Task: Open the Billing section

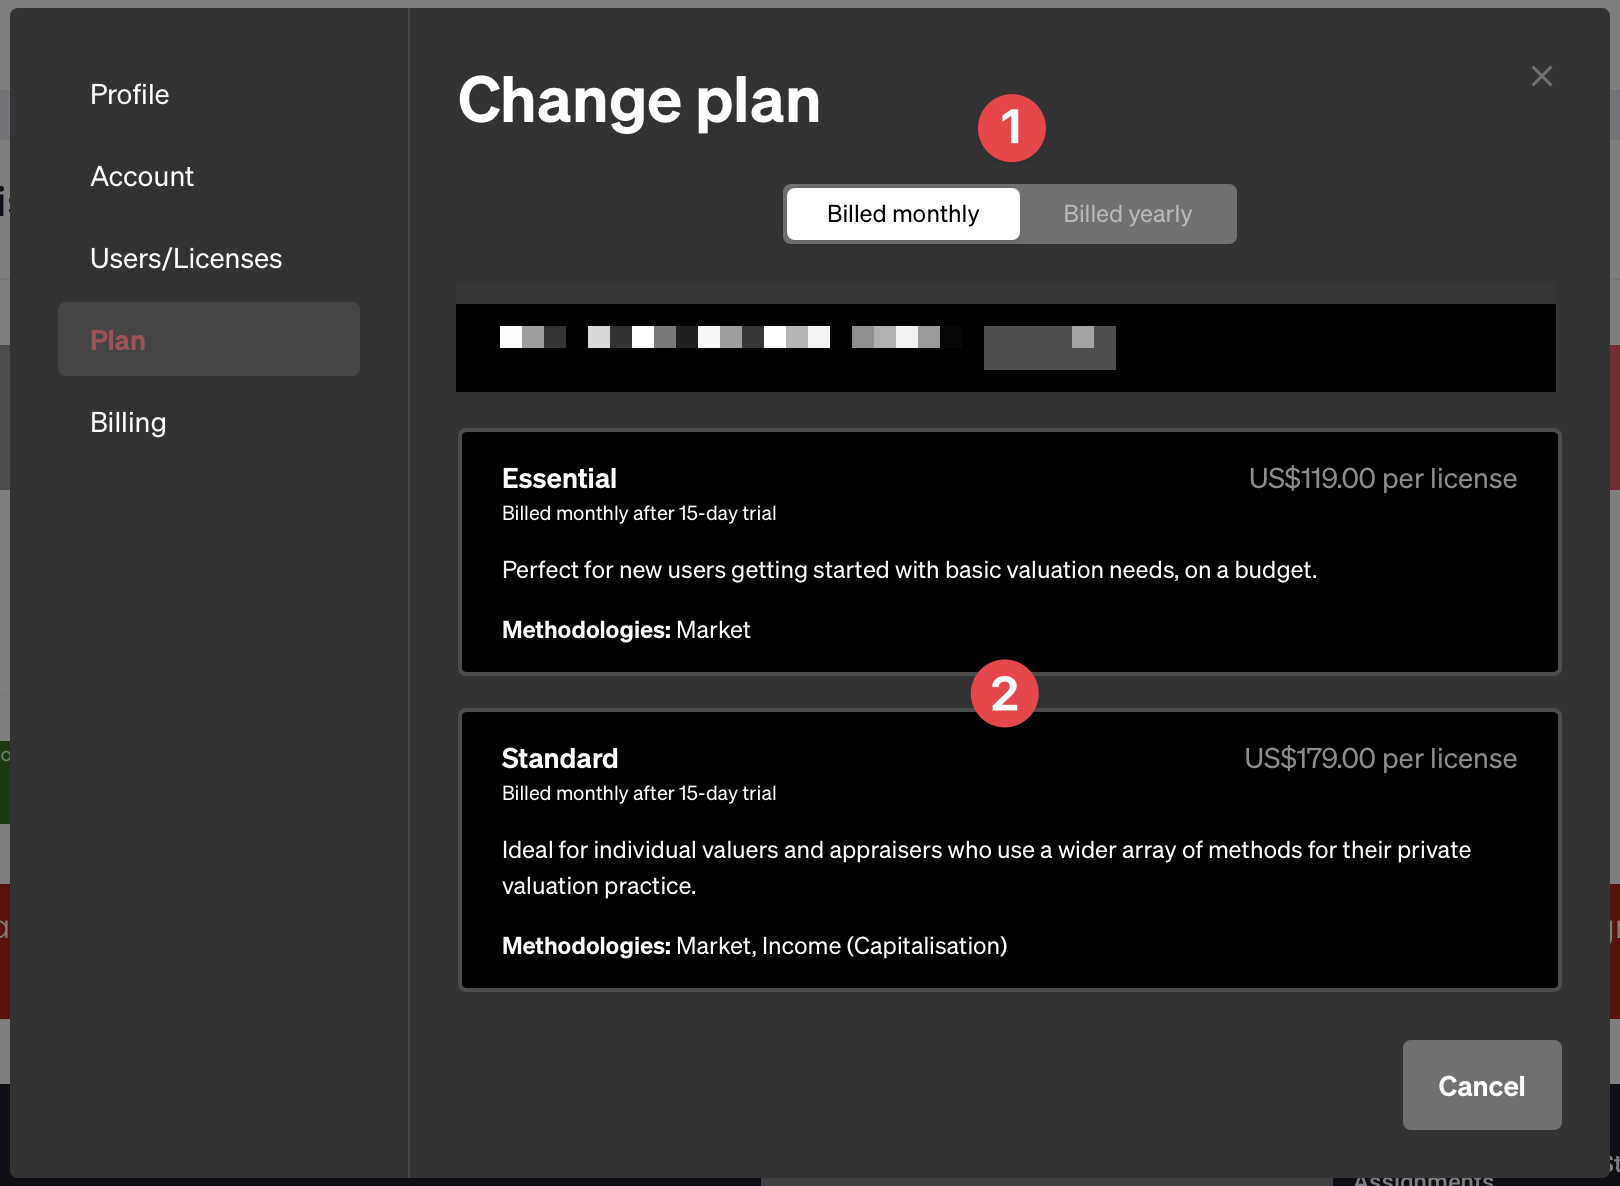Action: coord(128,422)
